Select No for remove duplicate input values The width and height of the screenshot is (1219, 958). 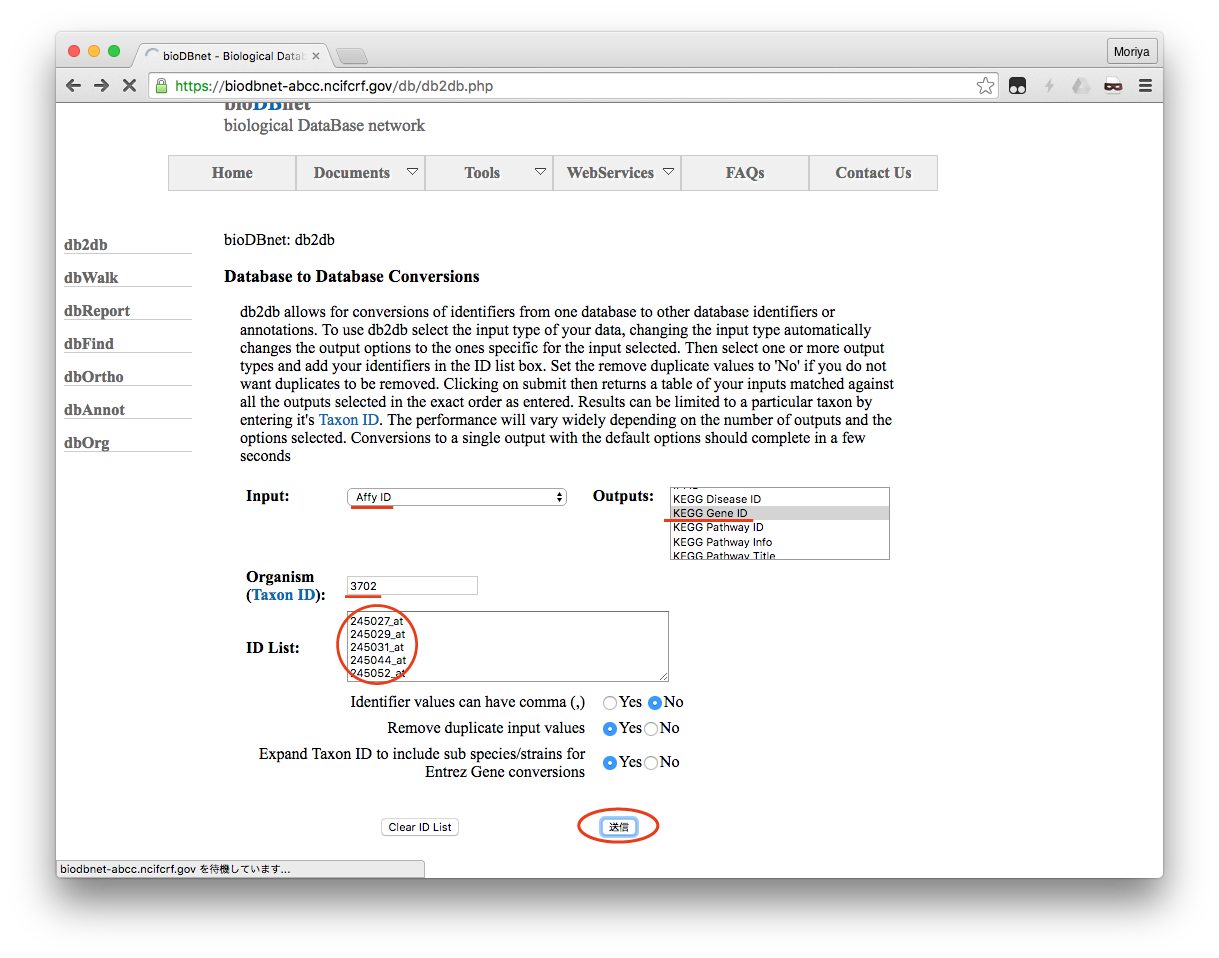point(651,729)
